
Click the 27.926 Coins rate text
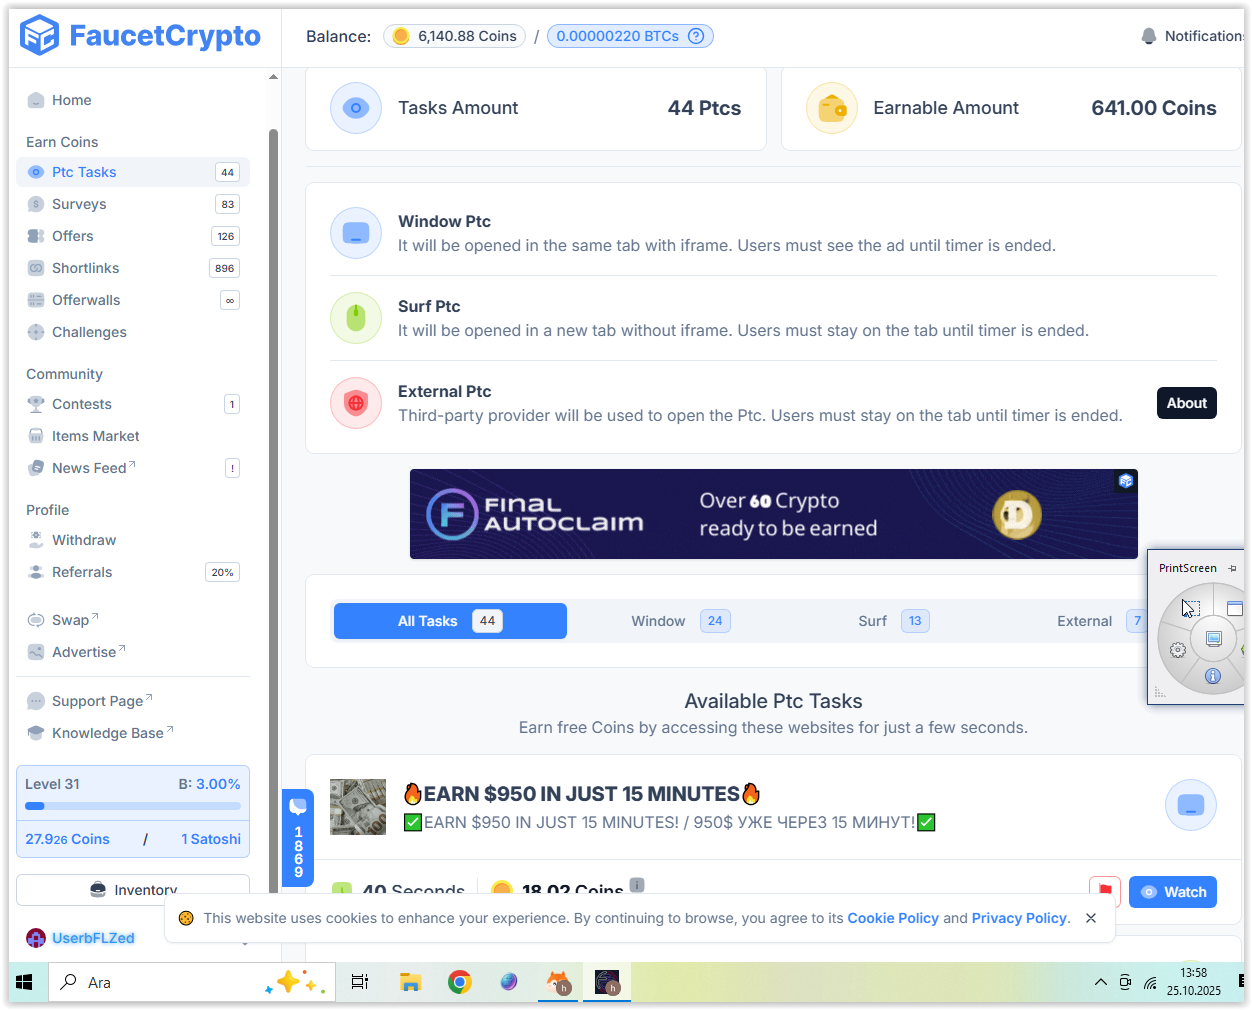click(67, 839)
